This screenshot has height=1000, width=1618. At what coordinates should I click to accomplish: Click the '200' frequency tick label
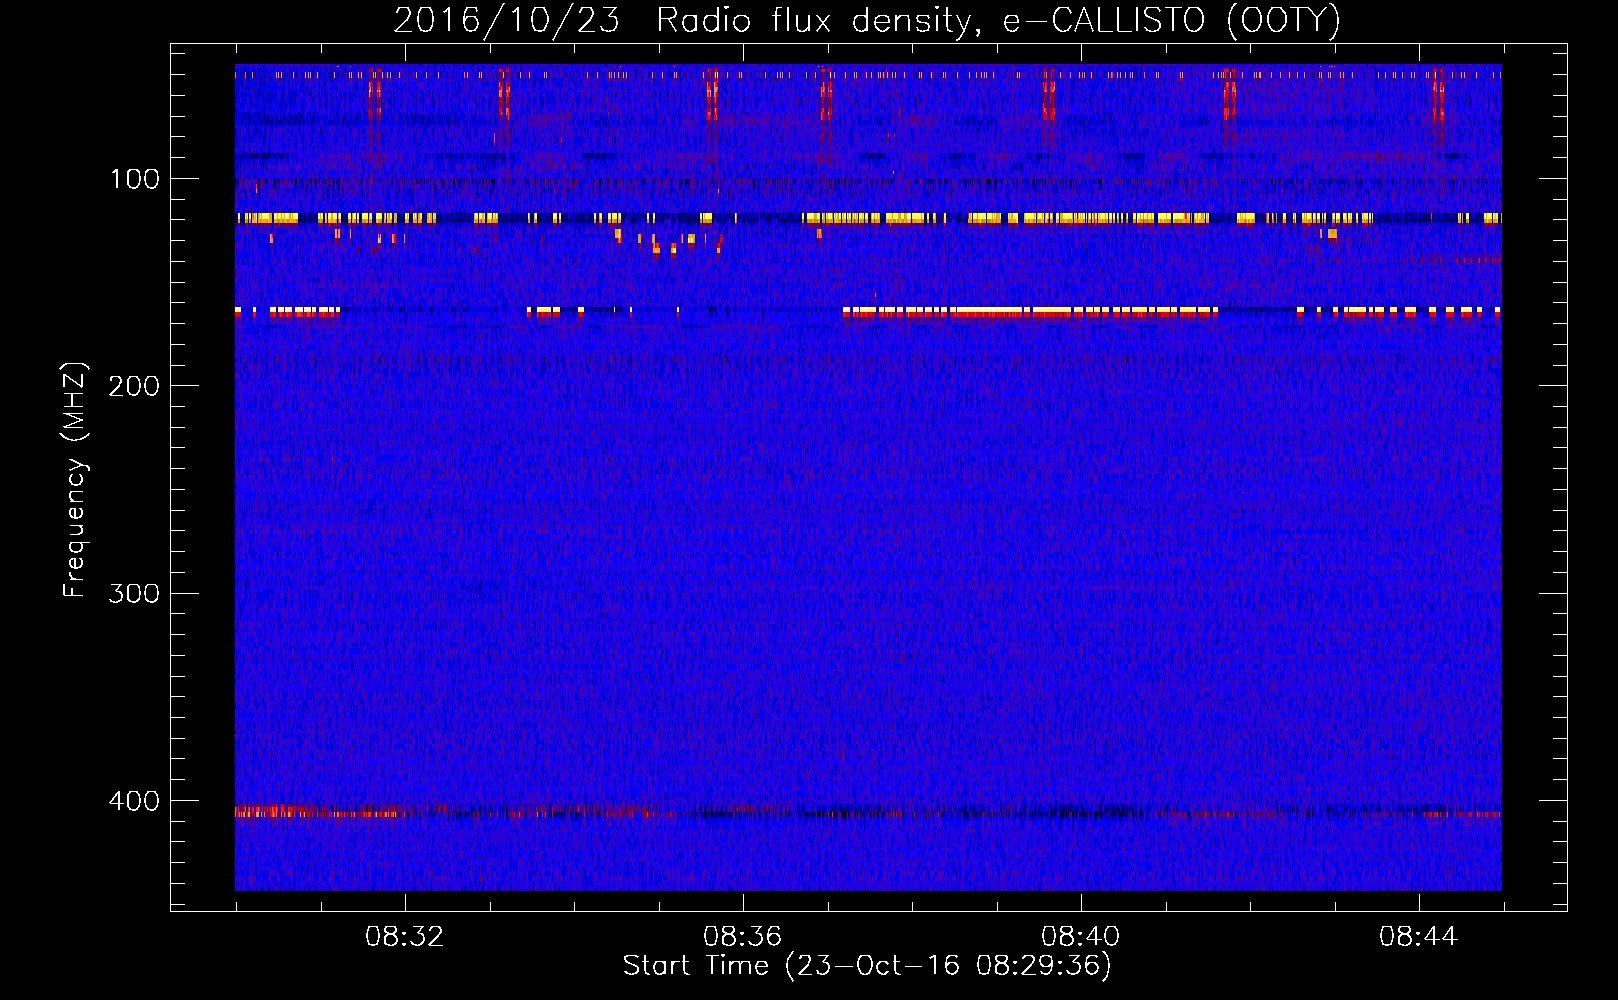[x=135, y=386]
